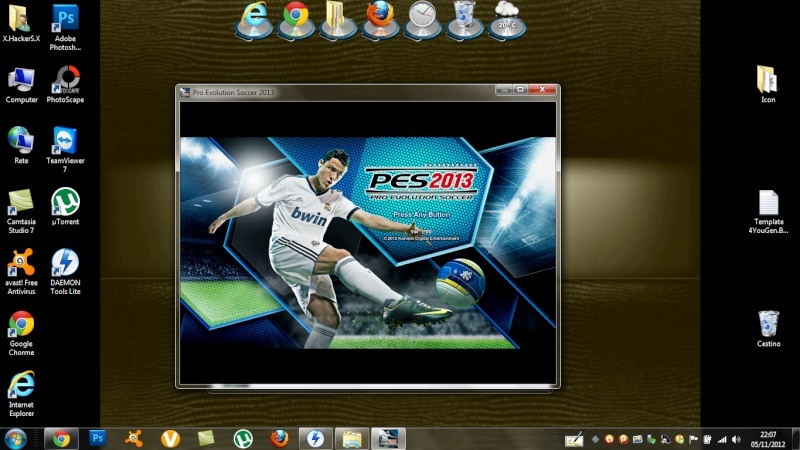Click the Chrome icon in the top dock

tap(296, 19)
